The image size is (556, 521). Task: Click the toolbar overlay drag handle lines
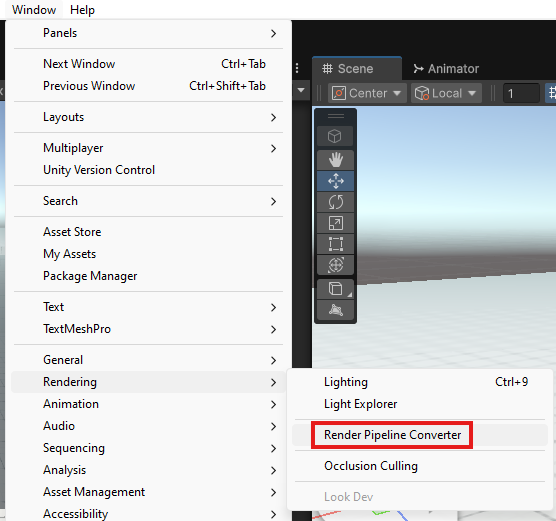335,116
